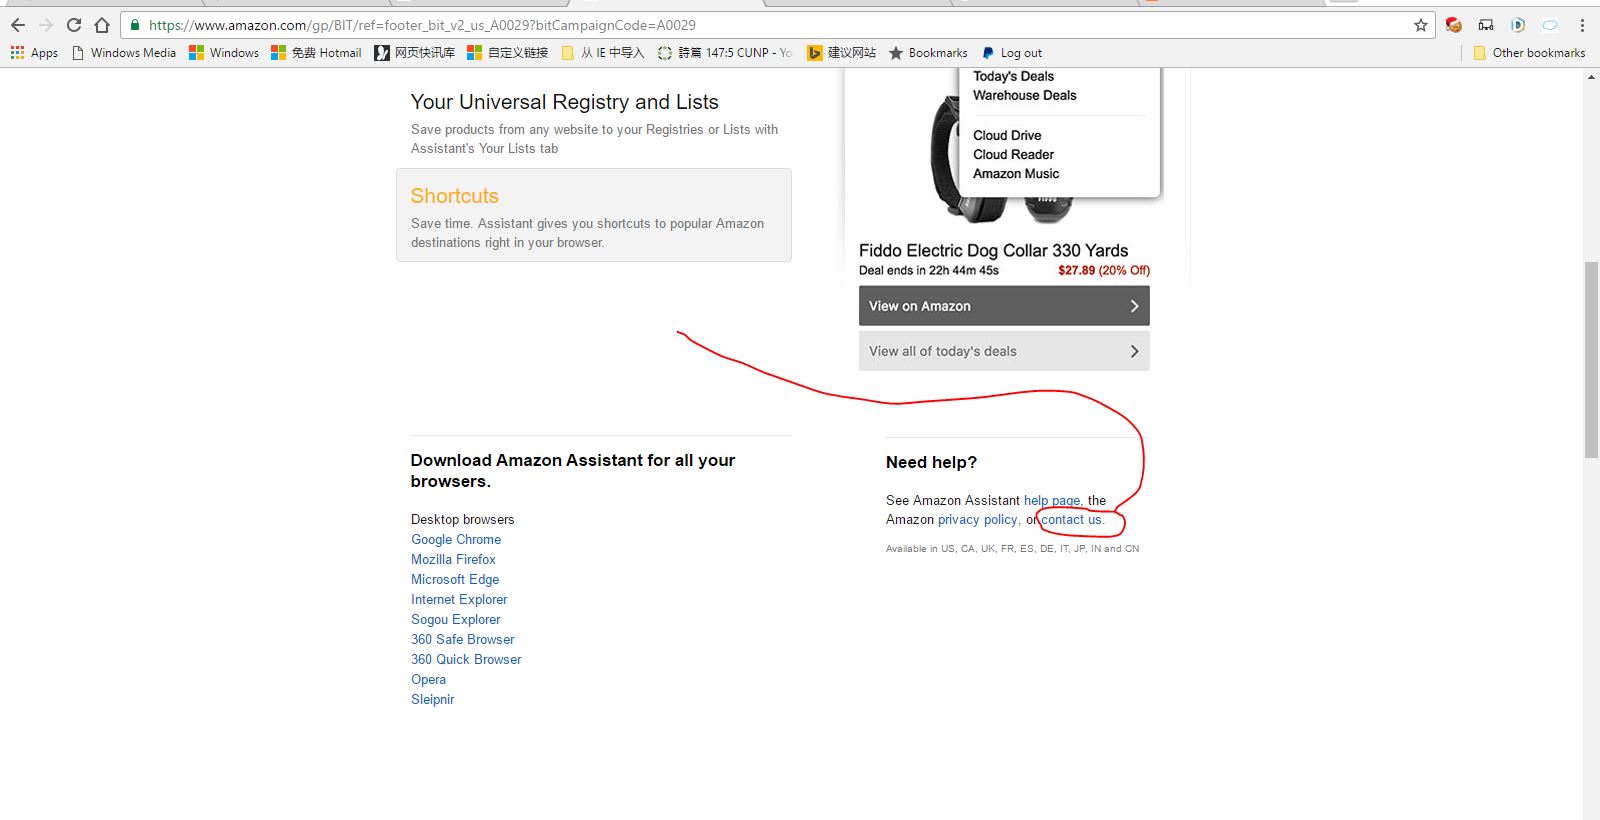Click the contact us link
The image size is (1600, 820).
(1071, 519)
